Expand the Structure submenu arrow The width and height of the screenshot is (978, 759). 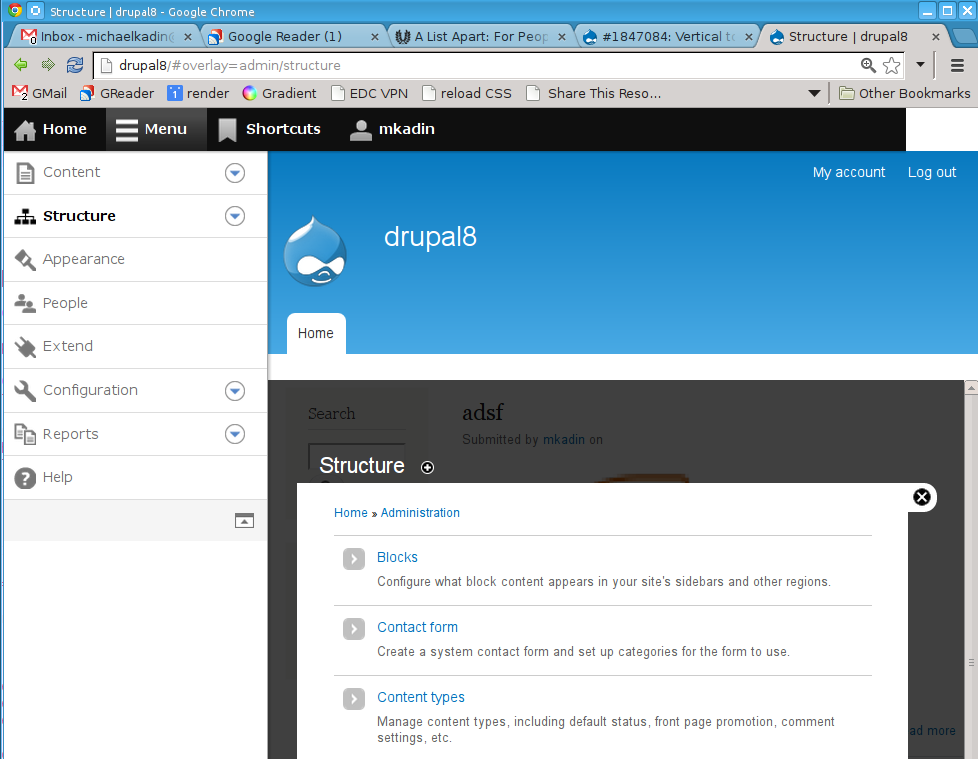pos(235,216)
